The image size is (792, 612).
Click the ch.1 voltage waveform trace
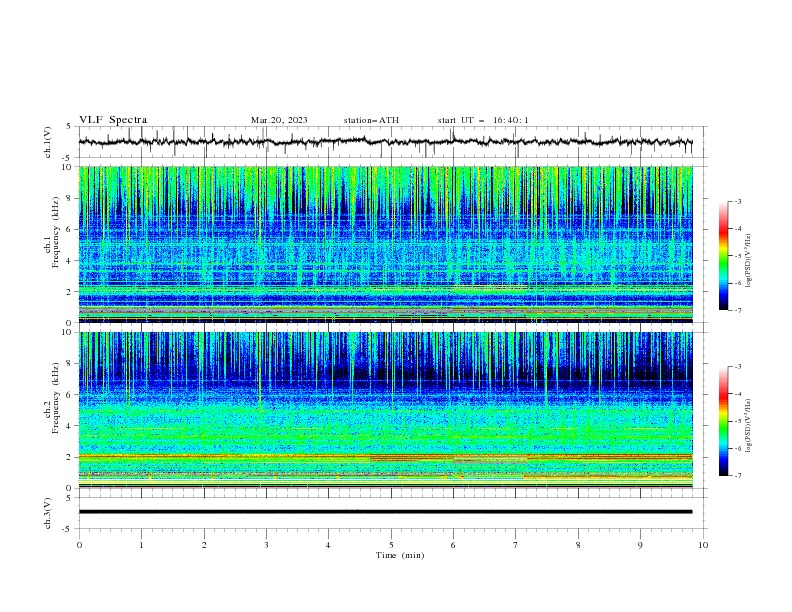385,142
